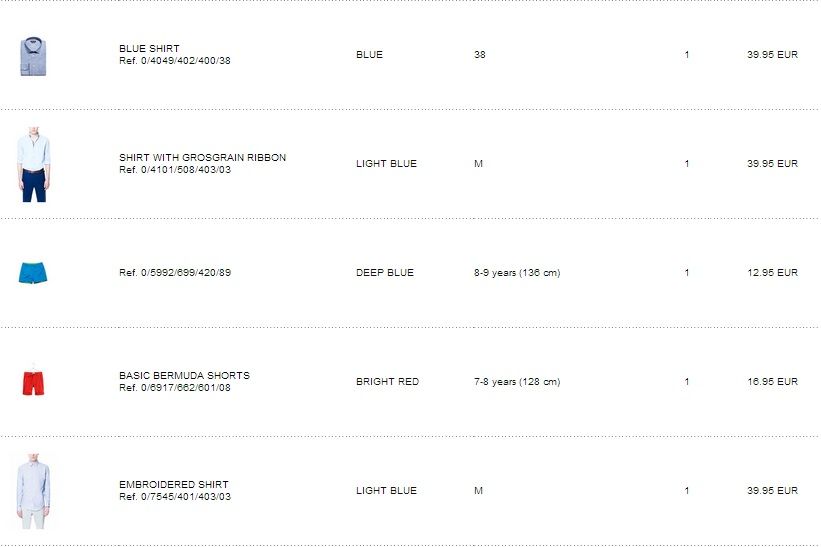821x547 pixels.
Task: Click the blue shirt product thumbnail
Action: (33, 55)
